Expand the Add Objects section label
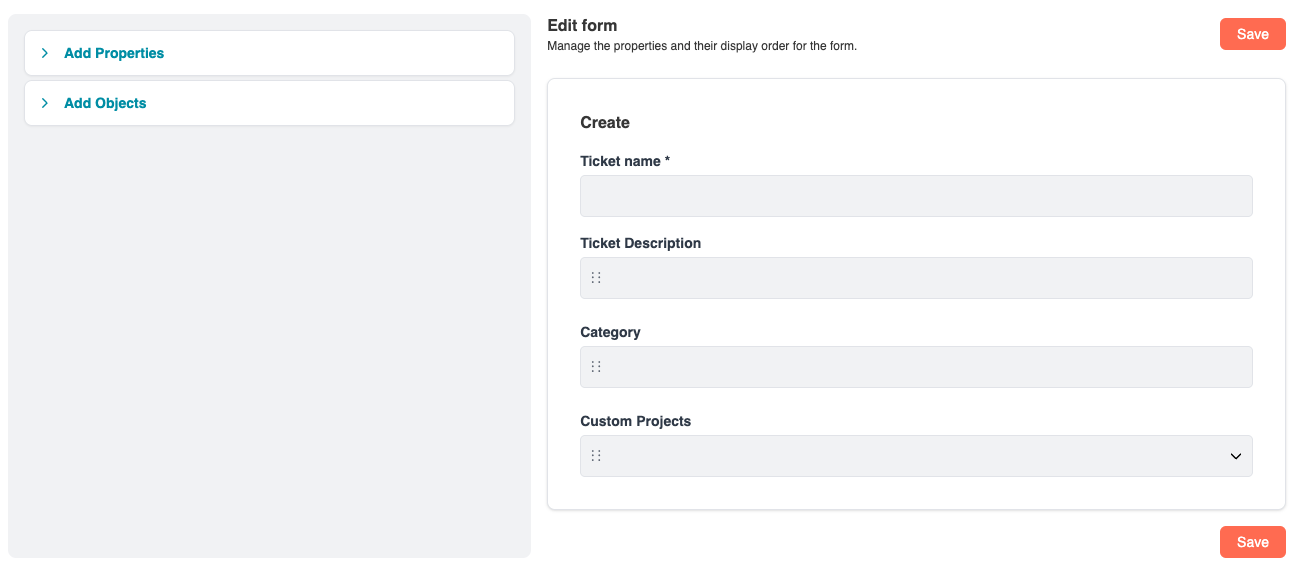This screenshot has width=1297, height=569. [105, 103]
